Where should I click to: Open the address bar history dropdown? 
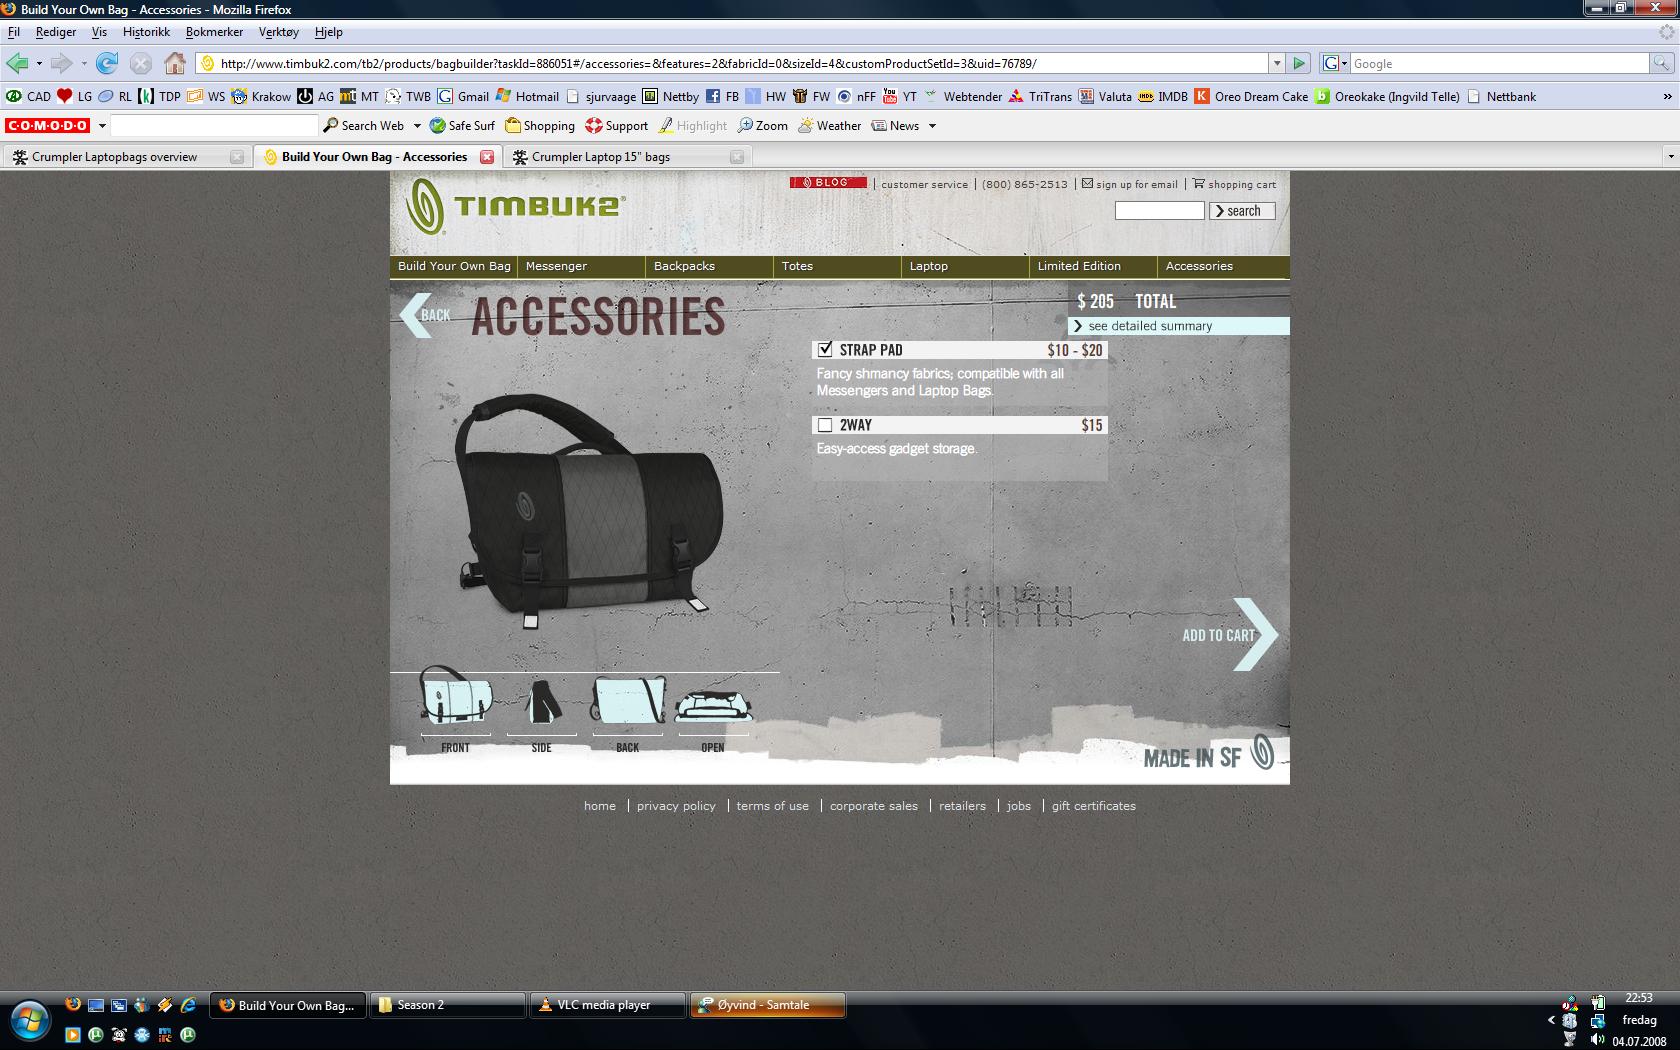click(1277, 63)
